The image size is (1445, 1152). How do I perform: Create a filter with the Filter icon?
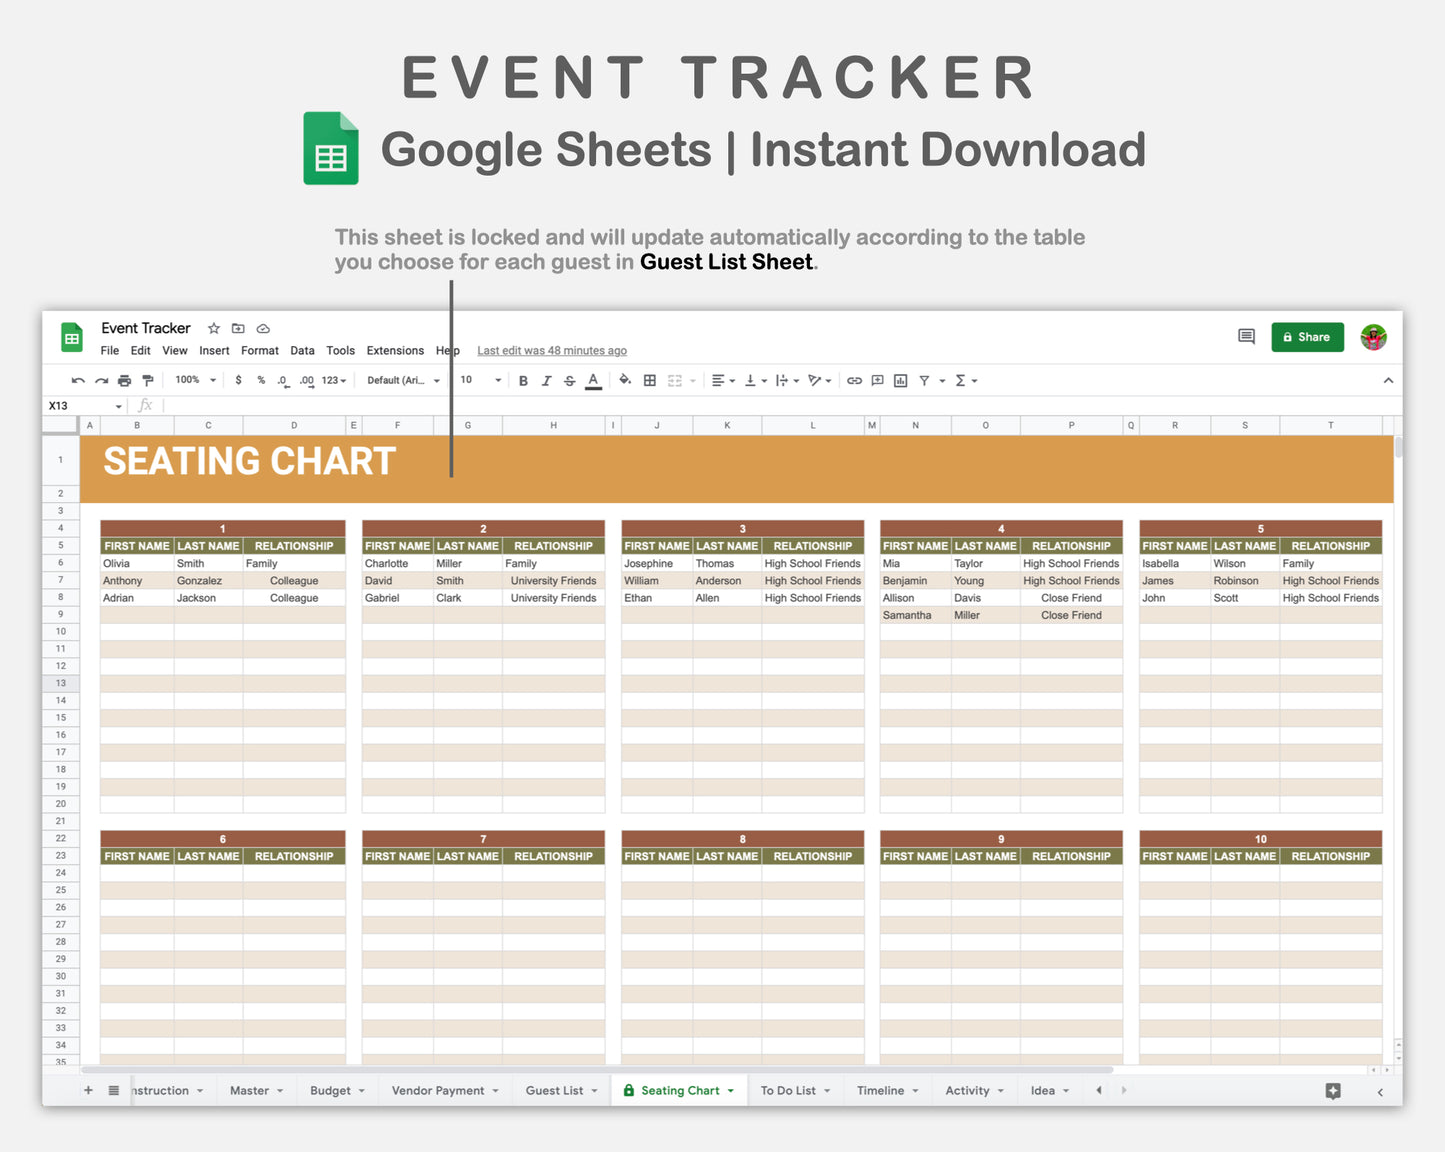click(924, 380)
